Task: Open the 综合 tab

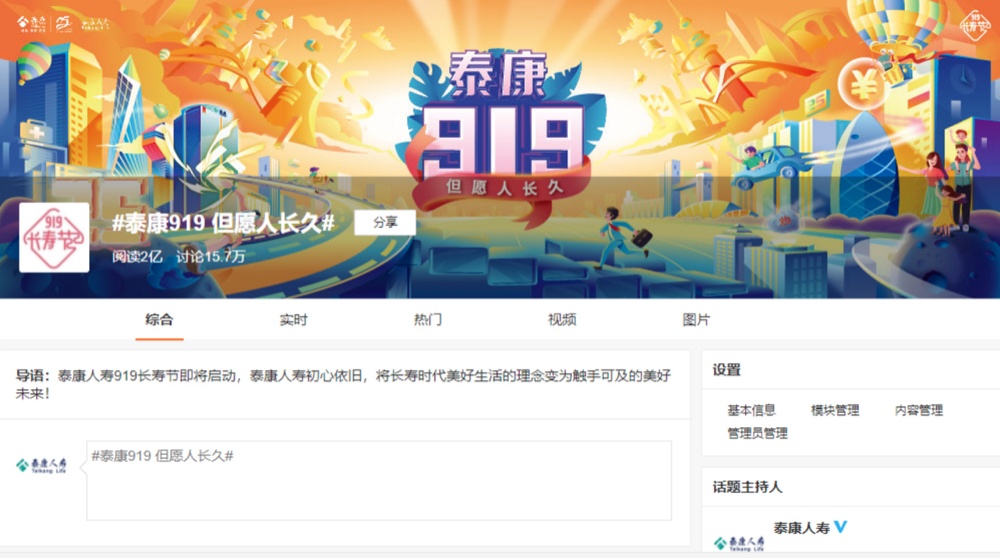Action: pyautogui.click(x=159, y=319)
